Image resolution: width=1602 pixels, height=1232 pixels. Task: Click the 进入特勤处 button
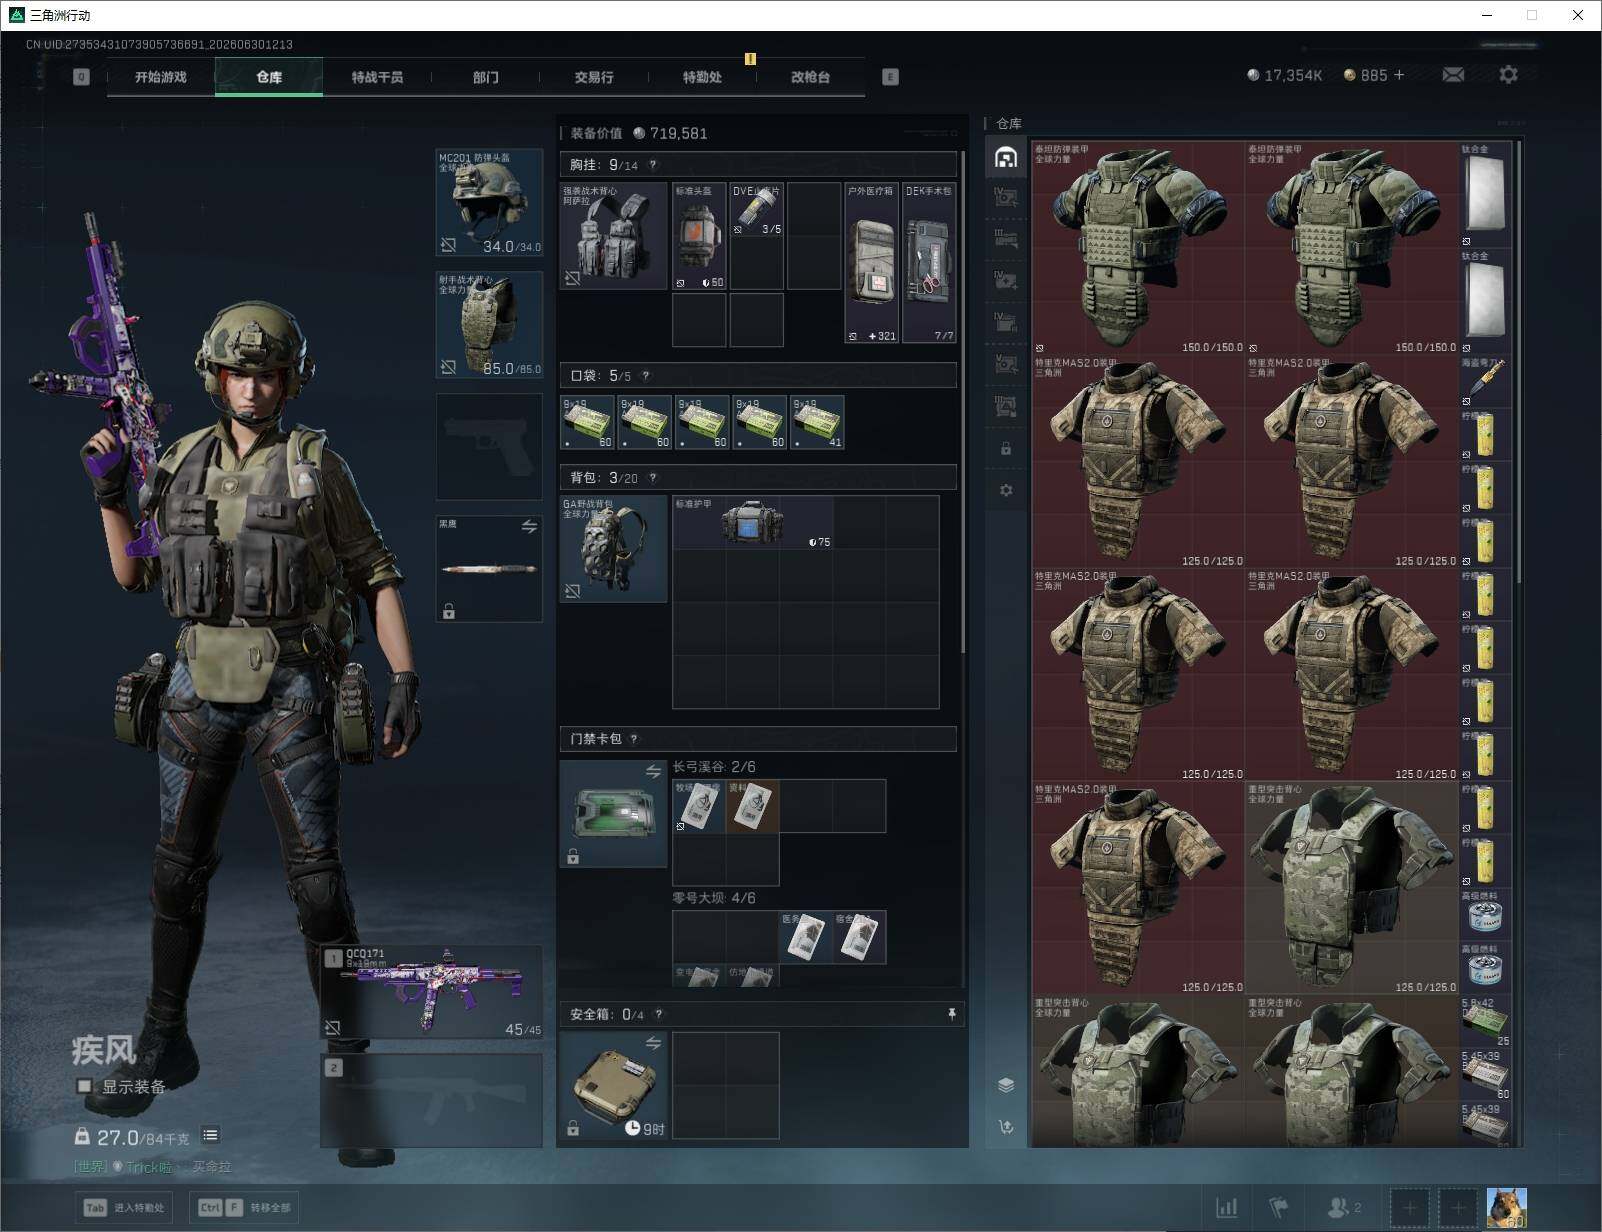125,1207
